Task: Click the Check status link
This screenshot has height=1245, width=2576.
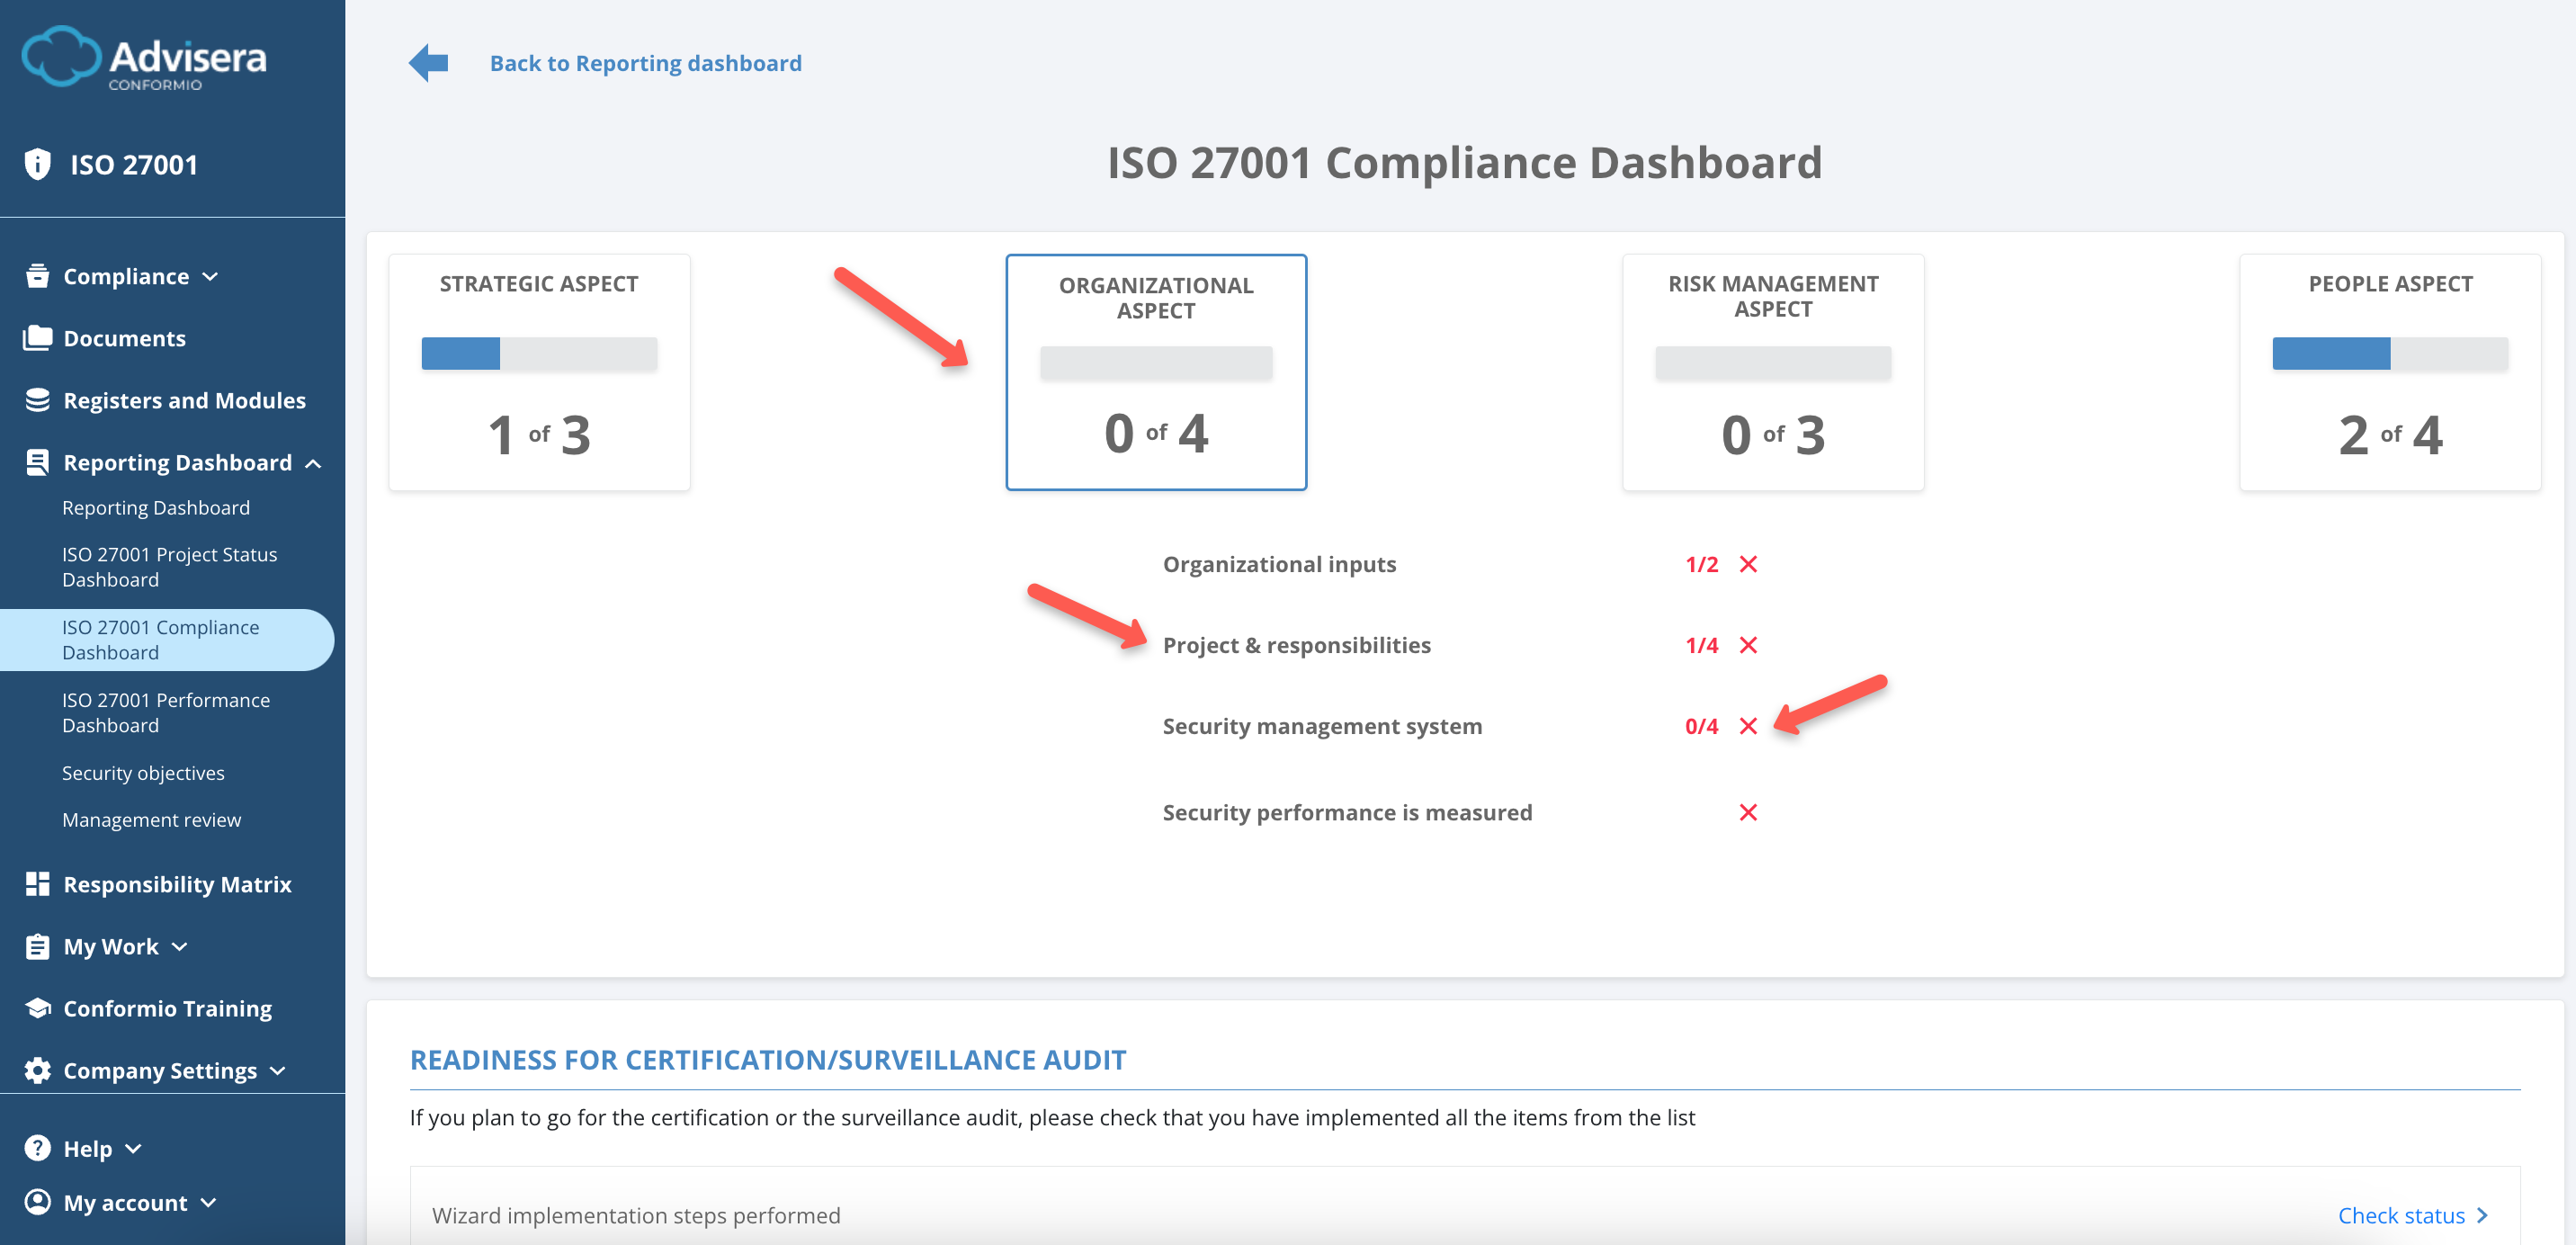Action: [x=2404, y=1215]
